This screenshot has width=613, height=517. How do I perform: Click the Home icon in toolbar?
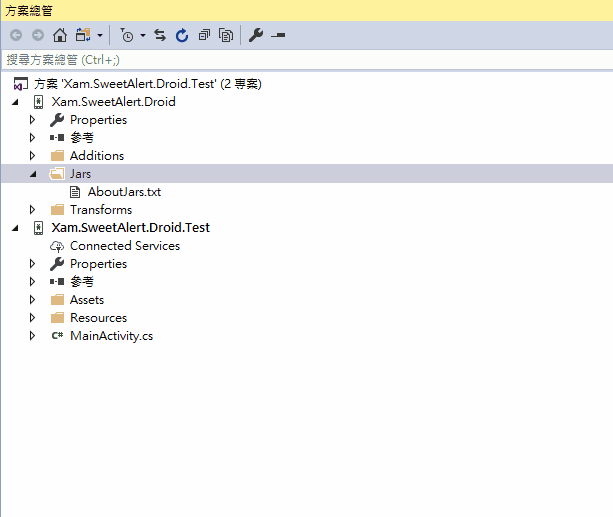[x=60, y=35]
